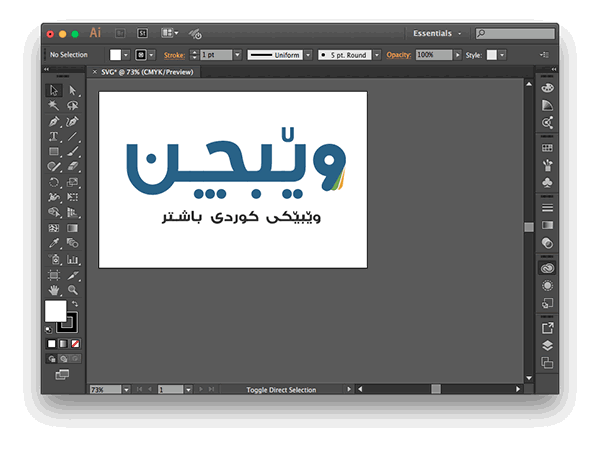Screen dimensions: 600x450
Task: Open the Swatches panel grid icon
Action: coord(547,148)
